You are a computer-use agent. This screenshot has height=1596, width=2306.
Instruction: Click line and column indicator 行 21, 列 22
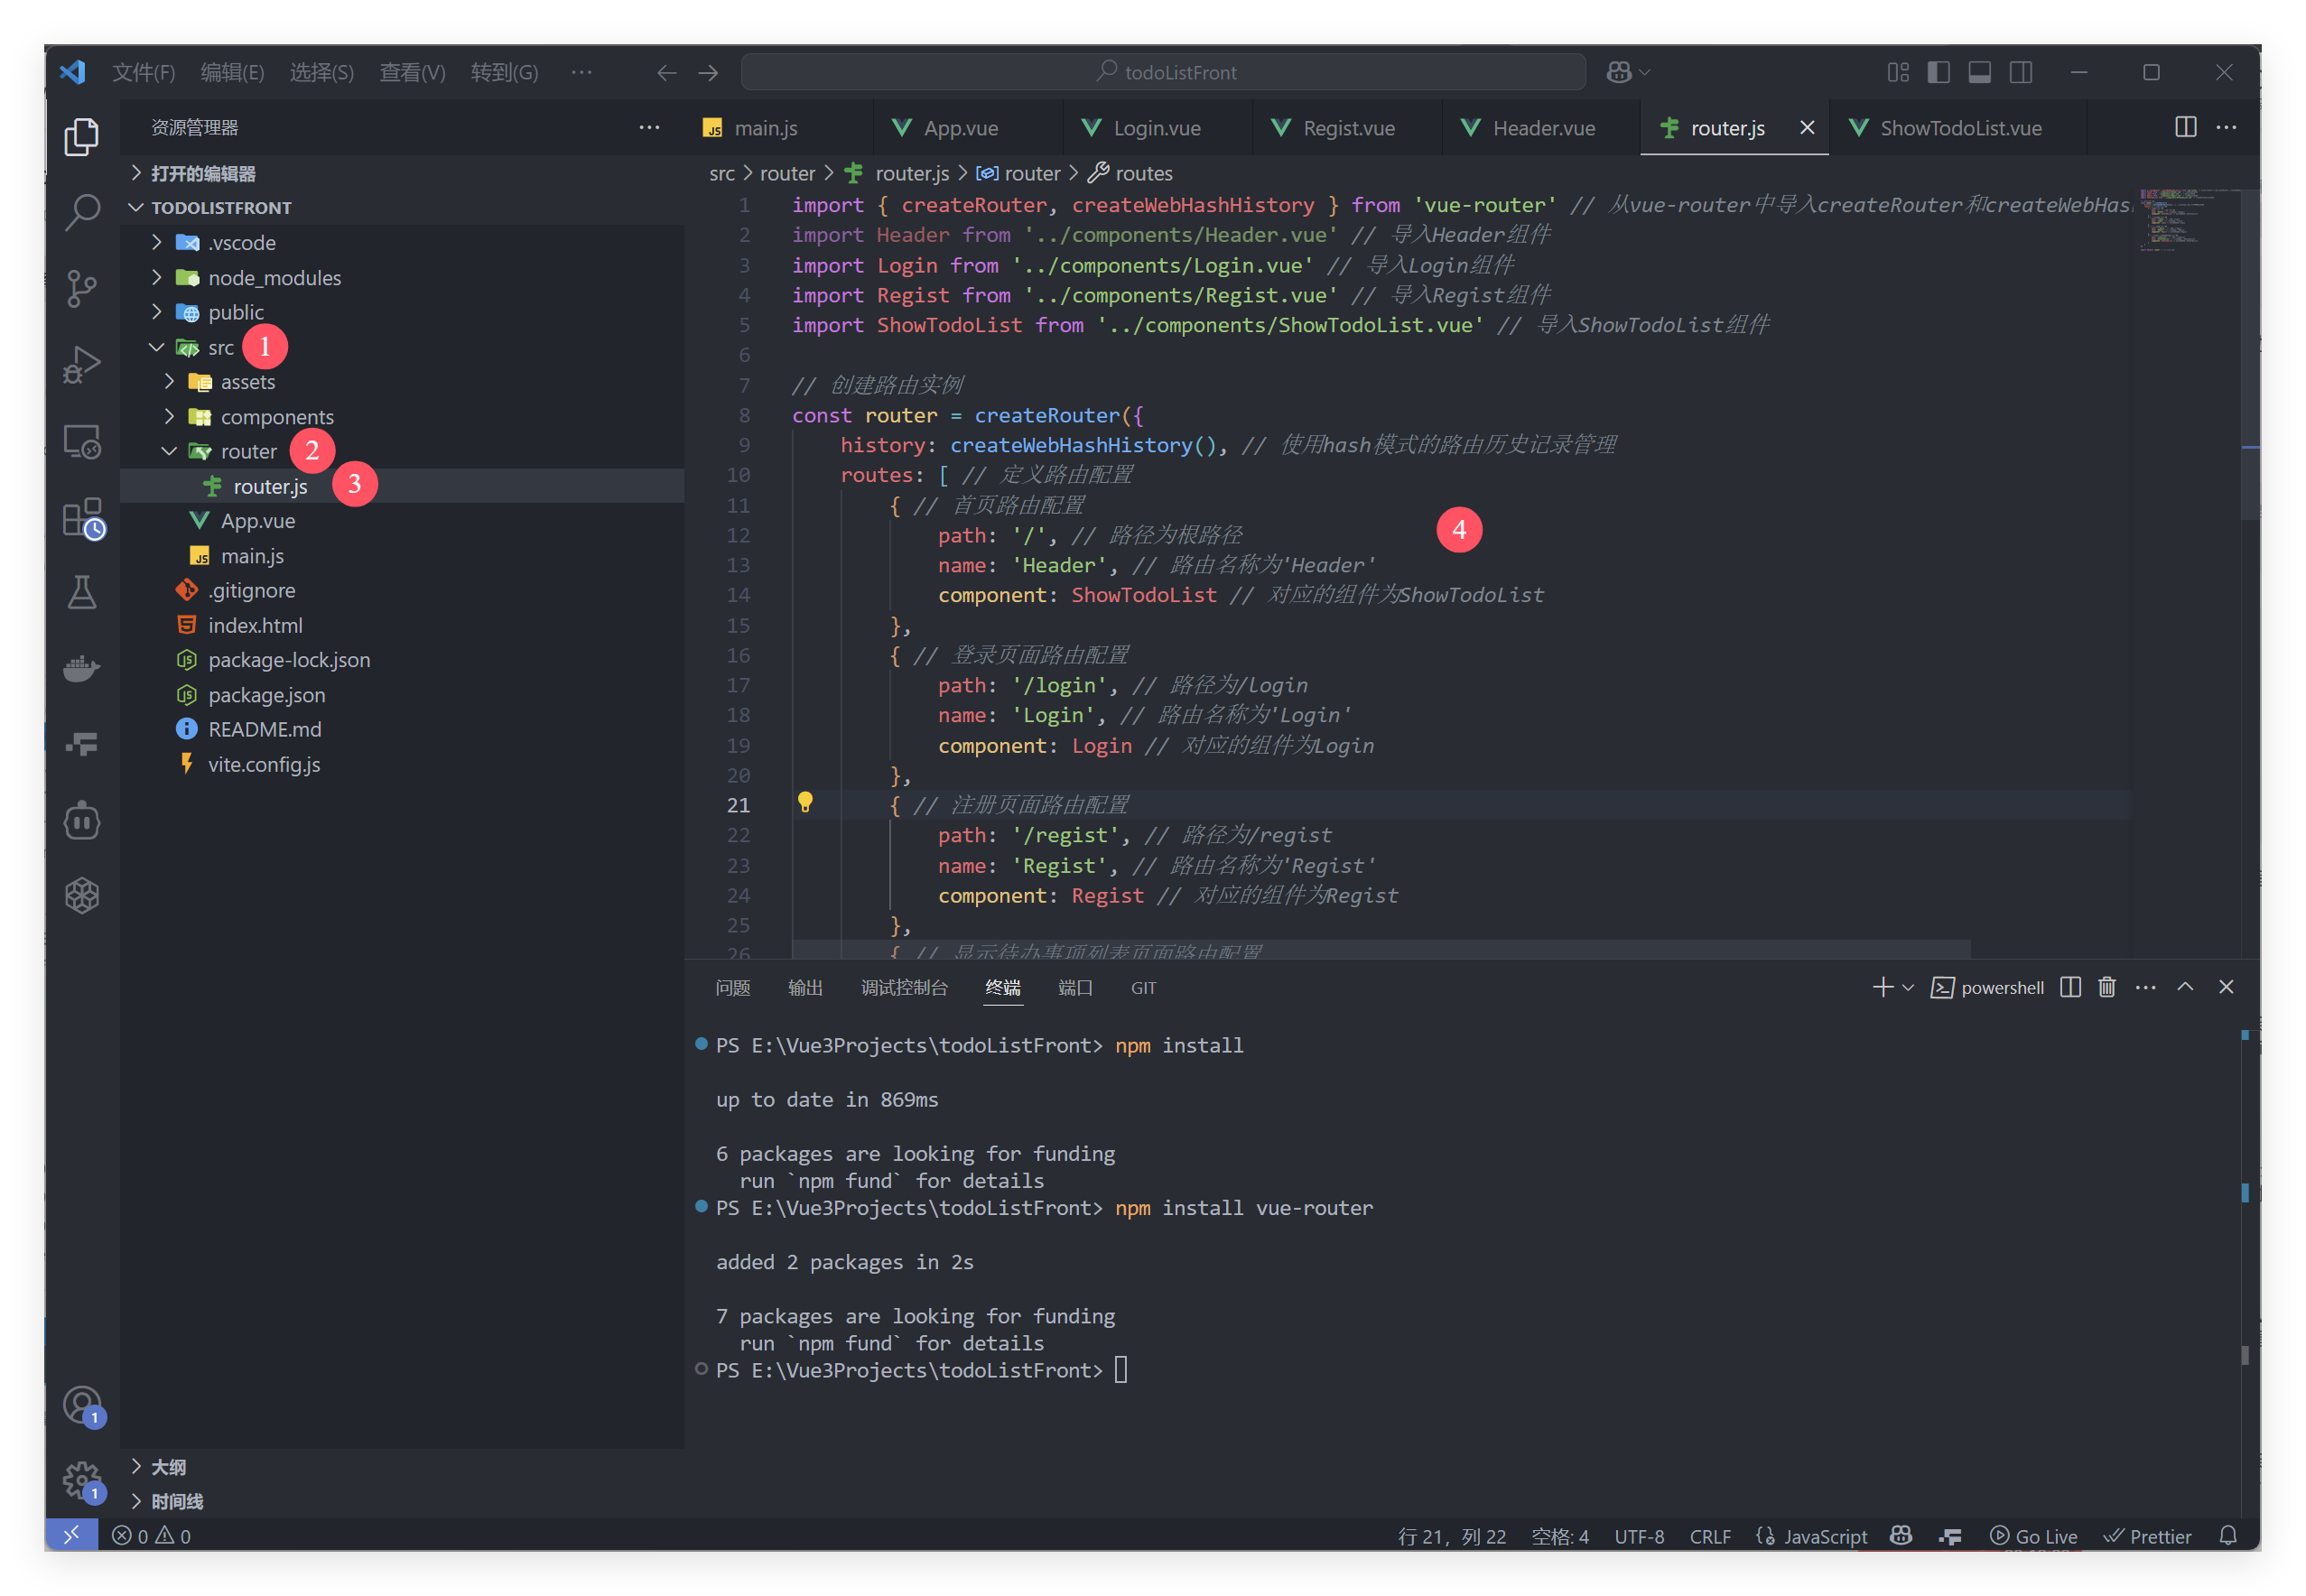tap(1451, 1536)
